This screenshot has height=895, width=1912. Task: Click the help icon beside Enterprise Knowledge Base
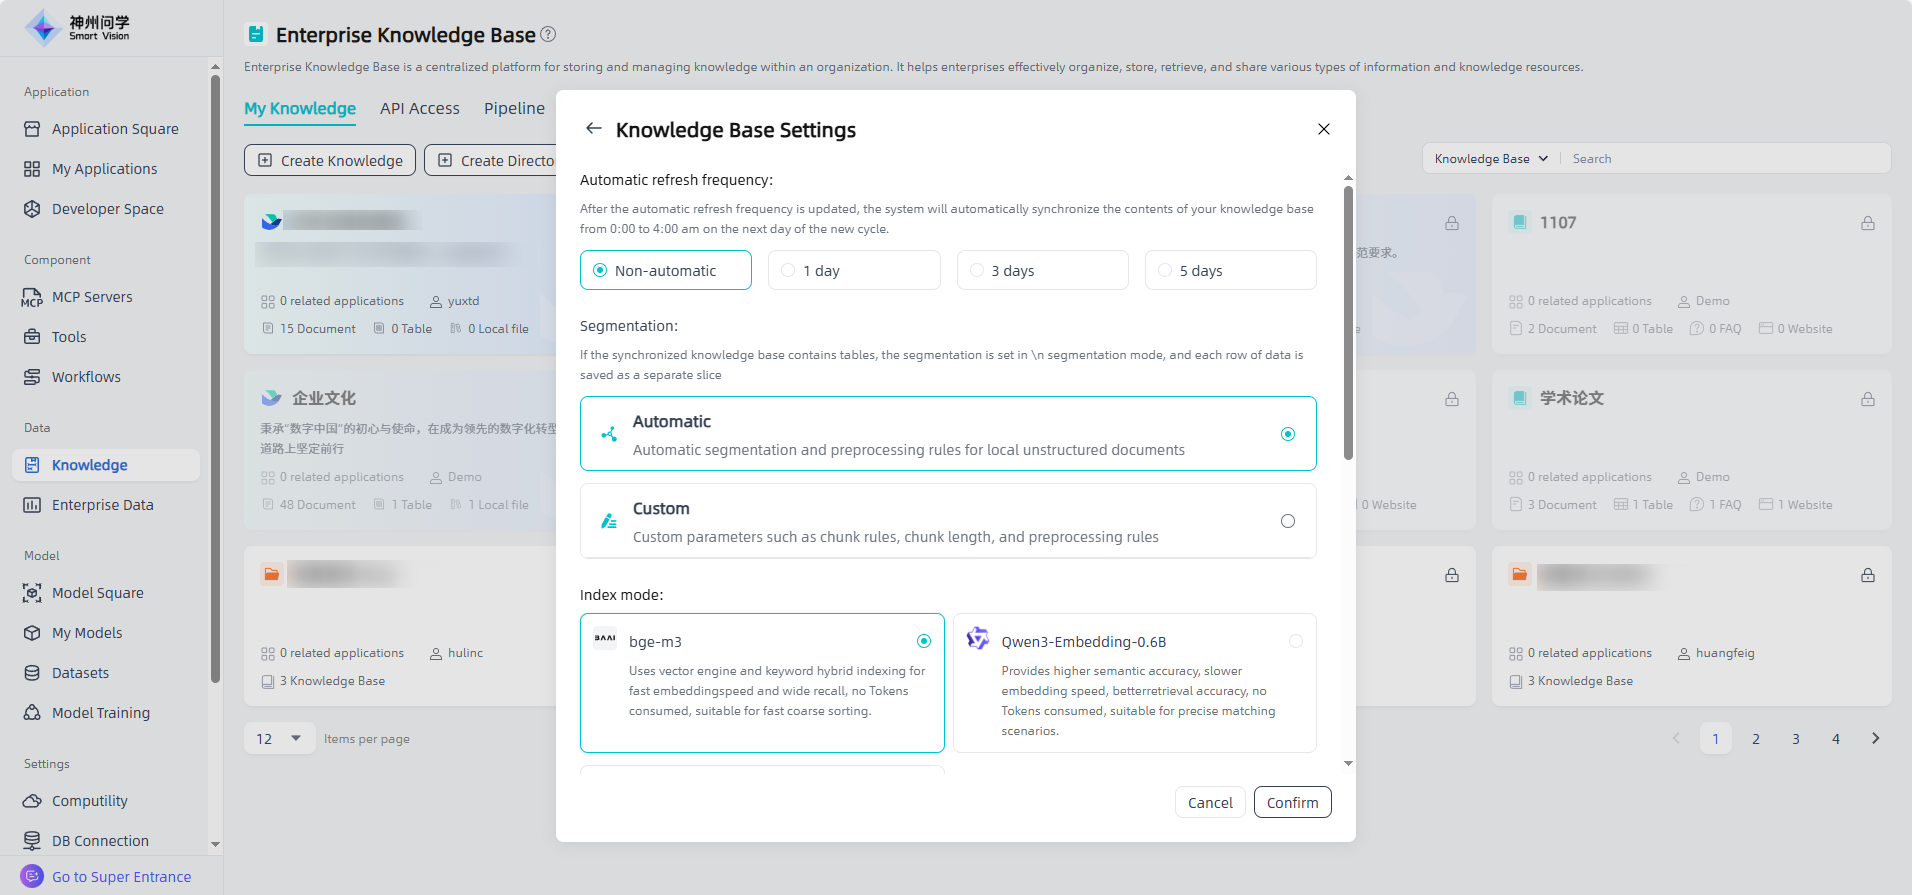[x=548, y=34]
